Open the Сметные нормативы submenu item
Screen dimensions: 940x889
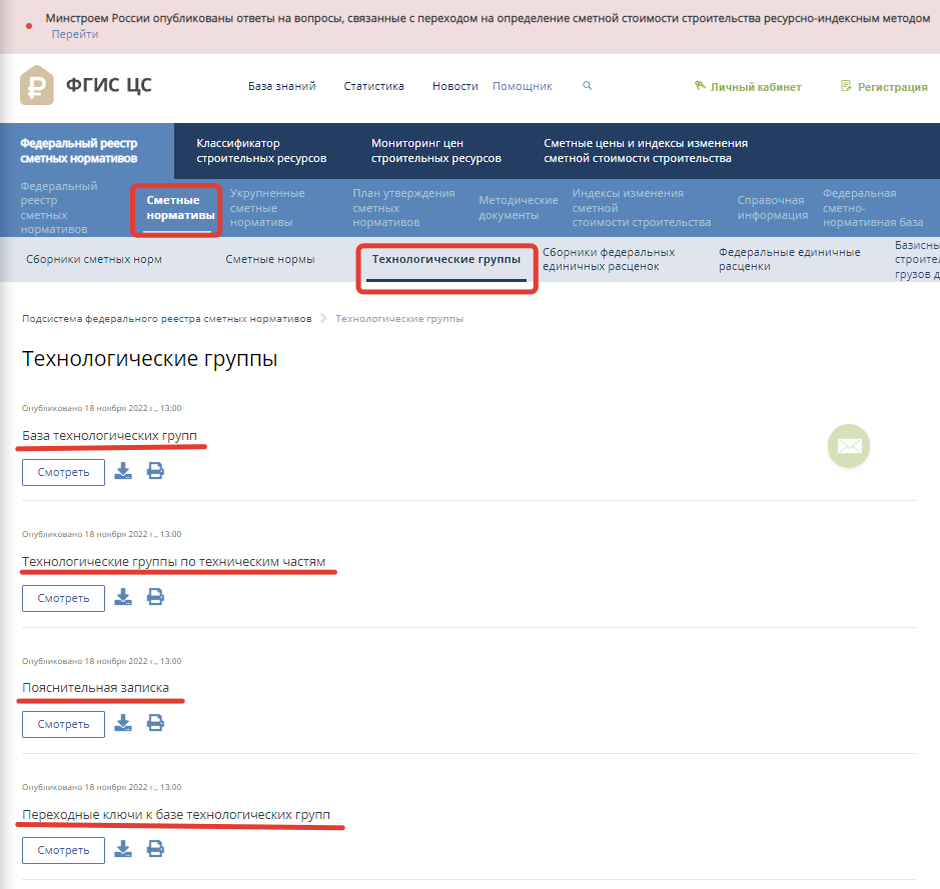point(180,207)
